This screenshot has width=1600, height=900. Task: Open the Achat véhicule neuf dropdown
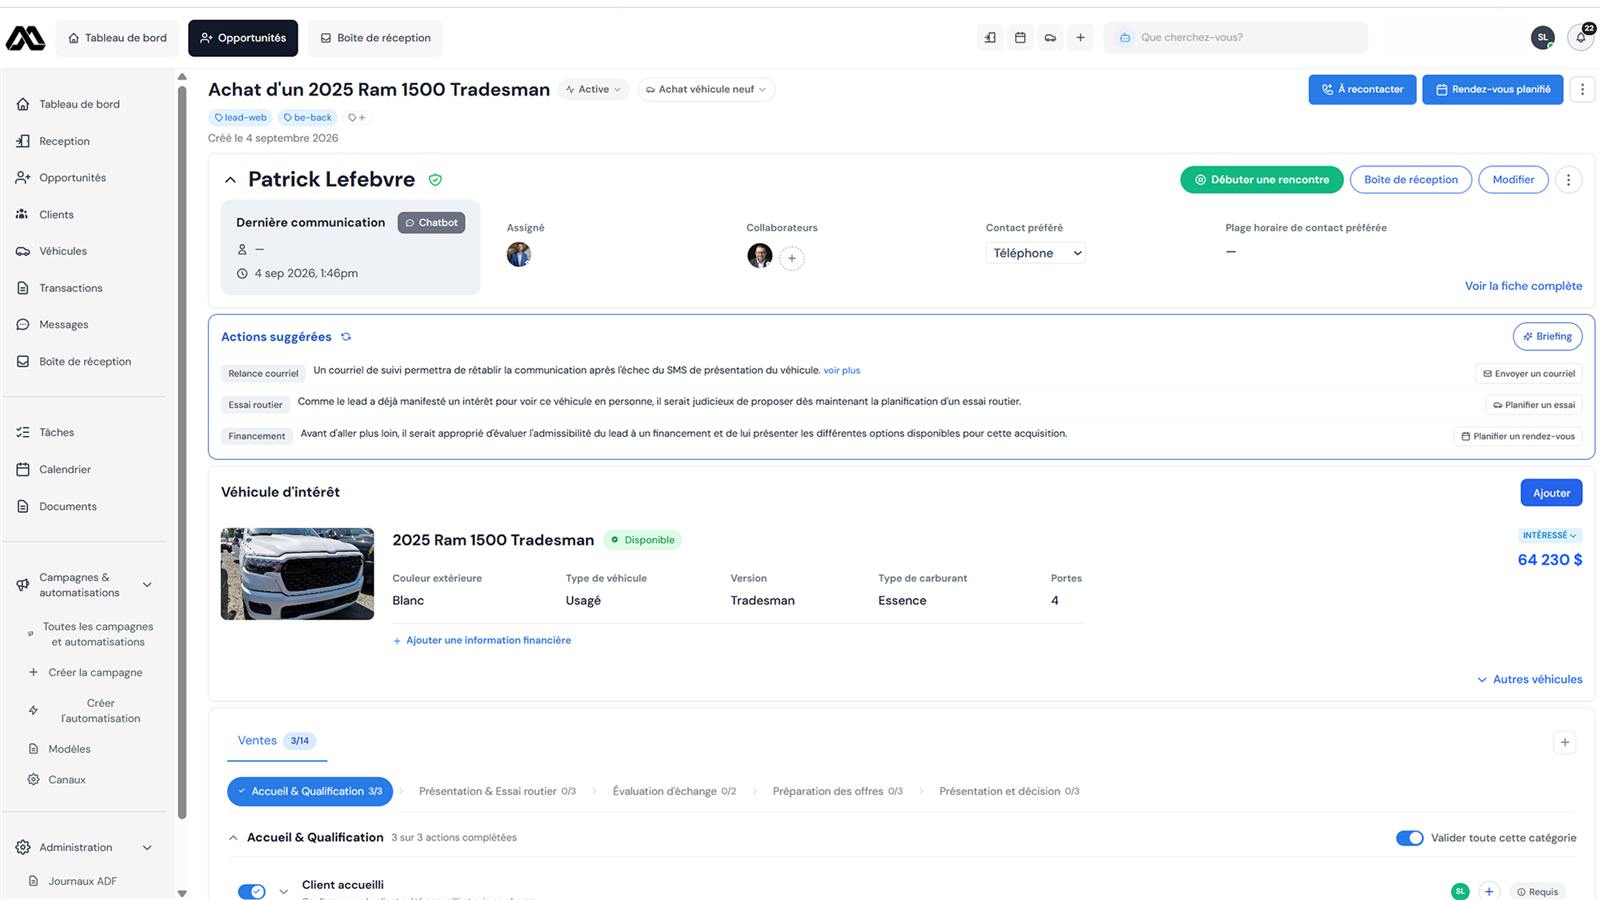706,89
